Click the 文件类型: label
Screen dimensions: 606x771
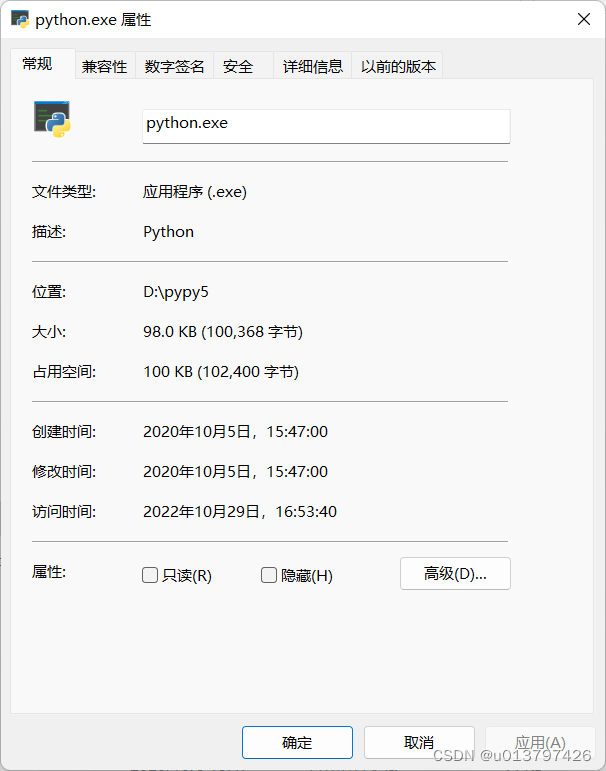[64, 192]
